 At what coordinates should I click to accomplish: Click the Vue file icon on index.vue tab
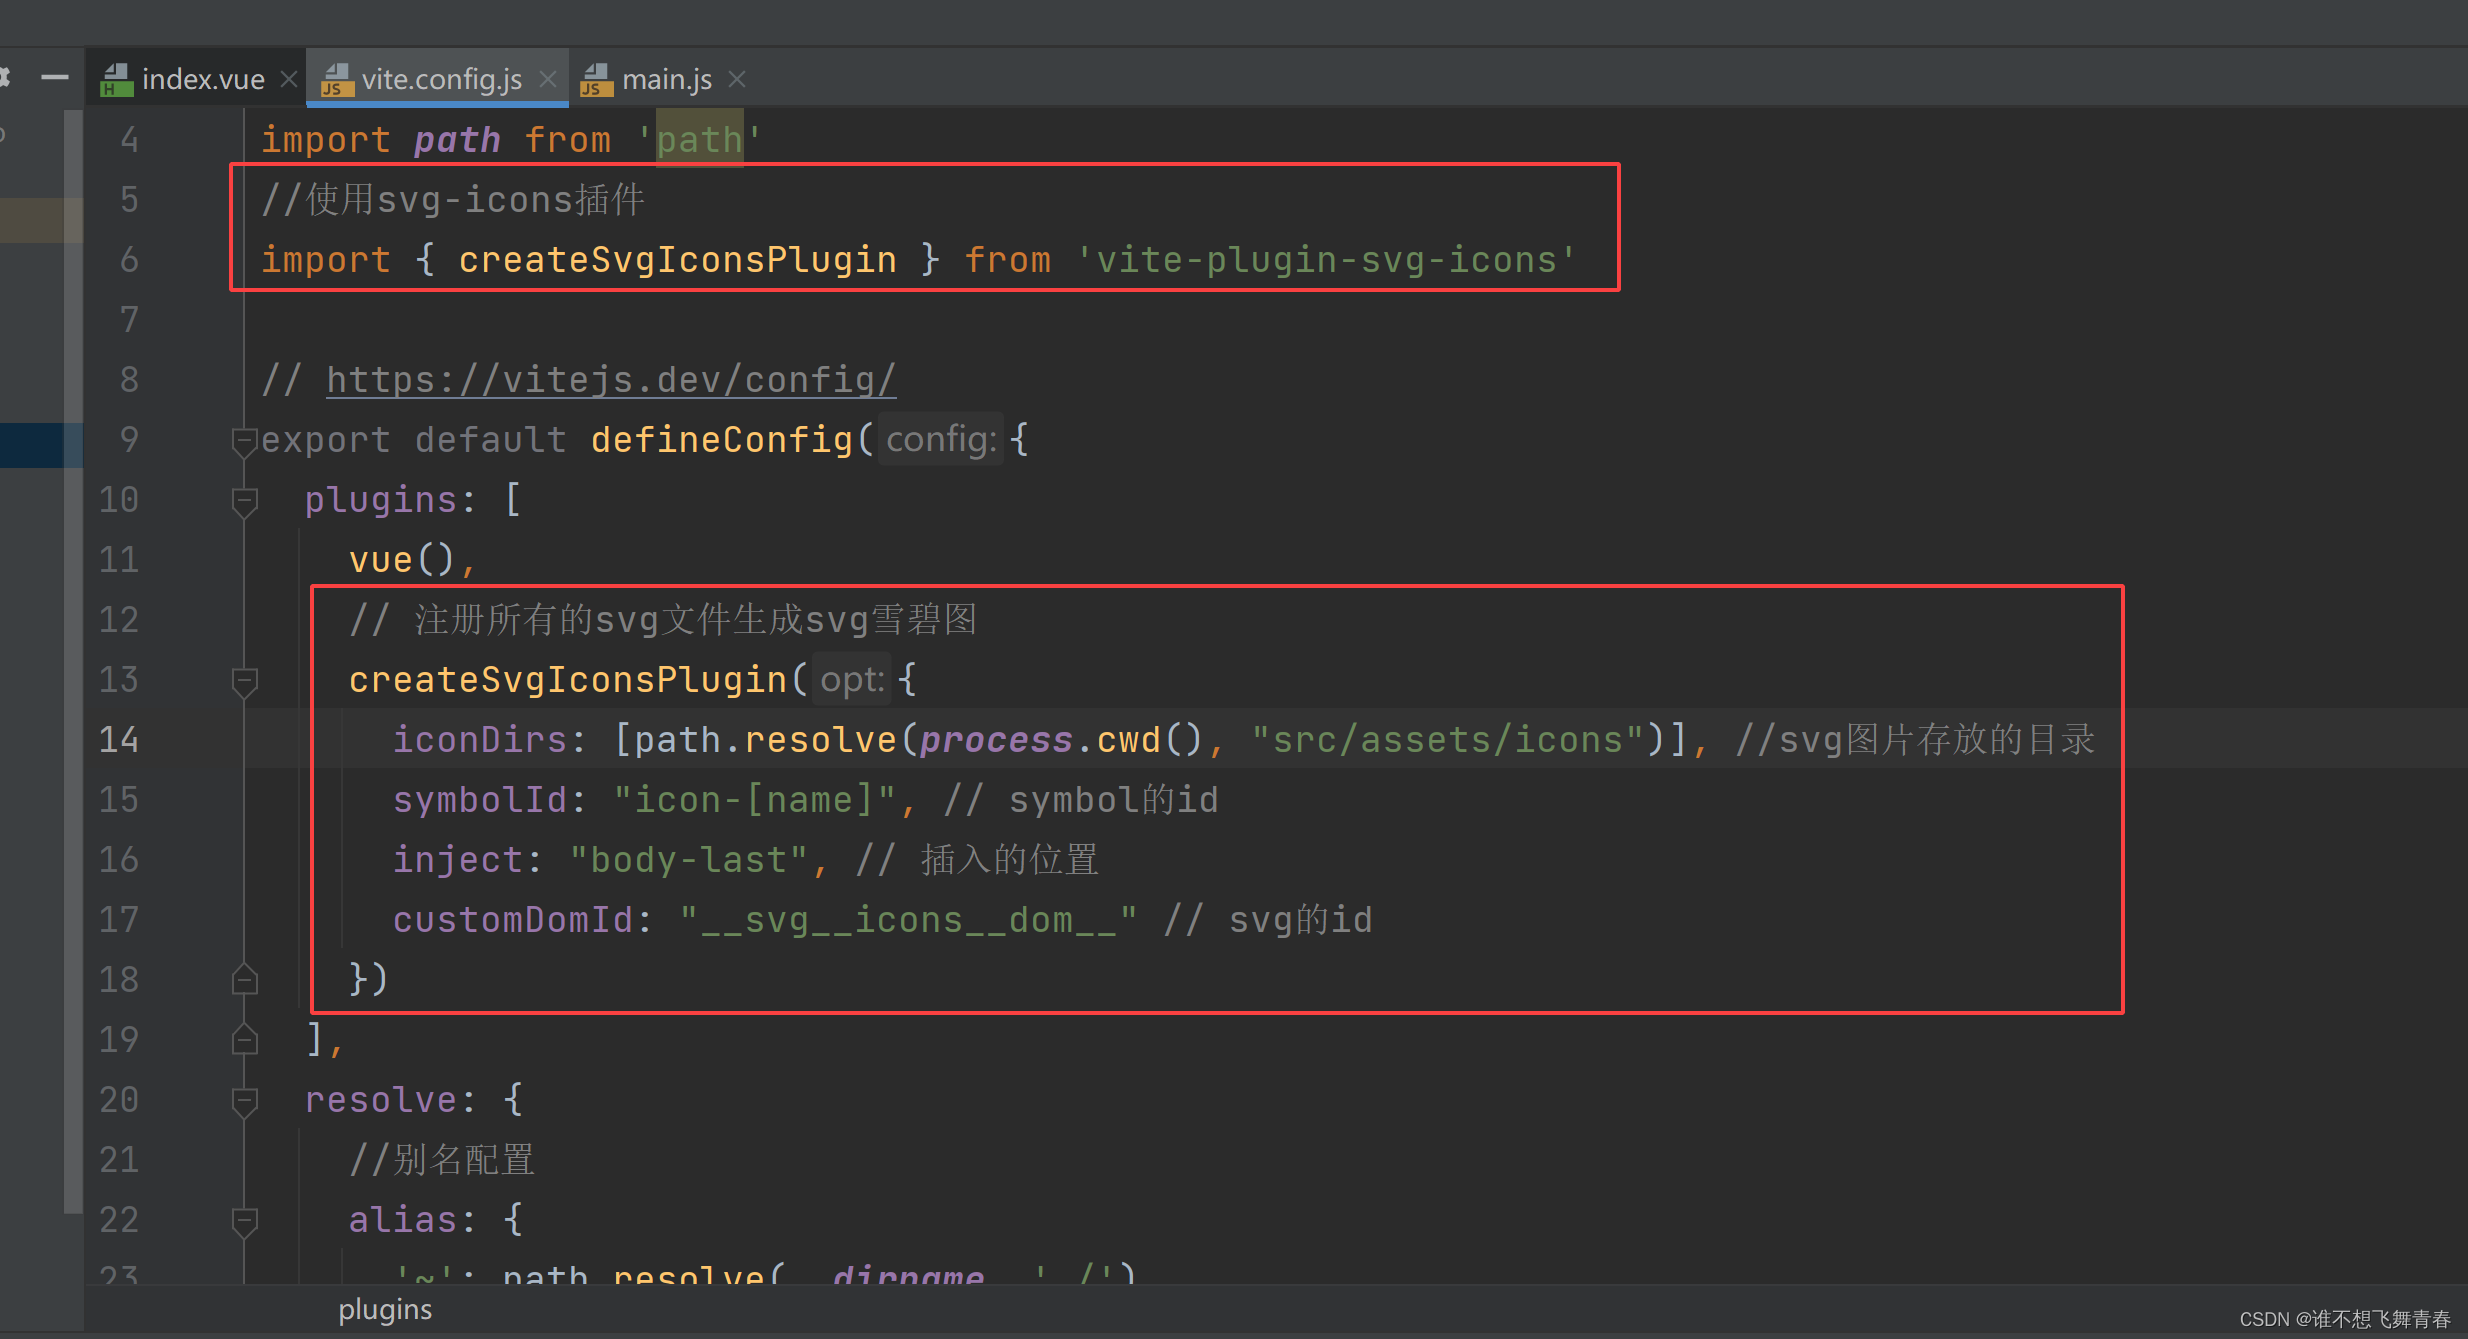pyautogui.click(x=117, y=78)
